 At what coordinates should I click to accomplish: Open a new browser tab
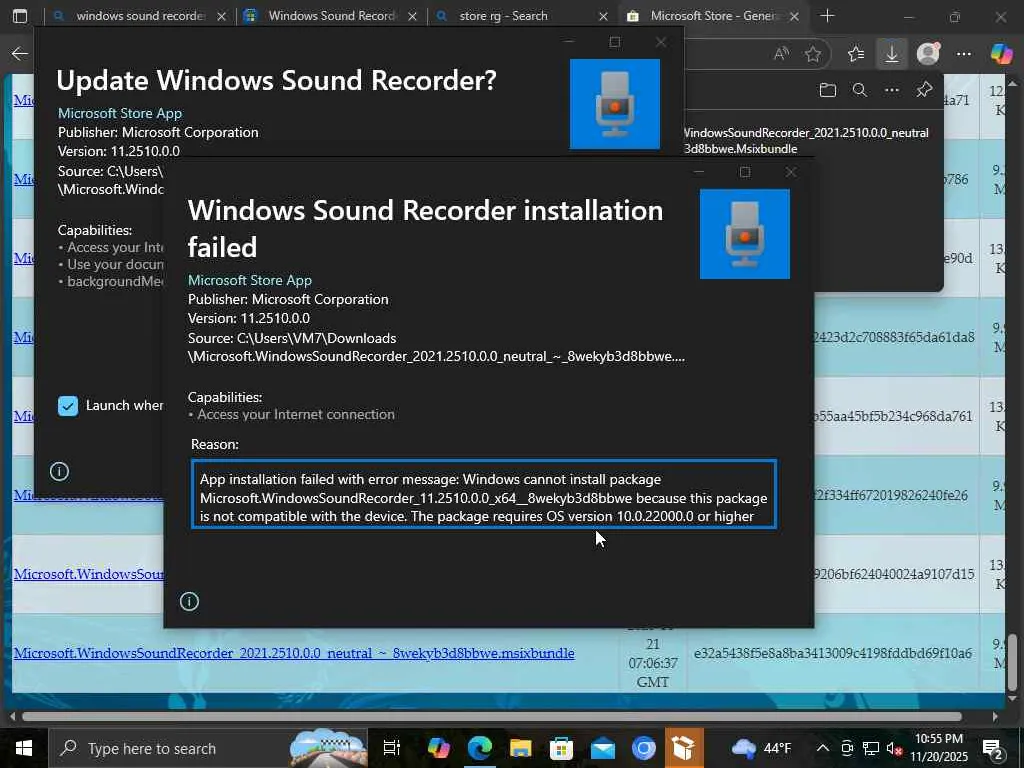coord(827,16)
